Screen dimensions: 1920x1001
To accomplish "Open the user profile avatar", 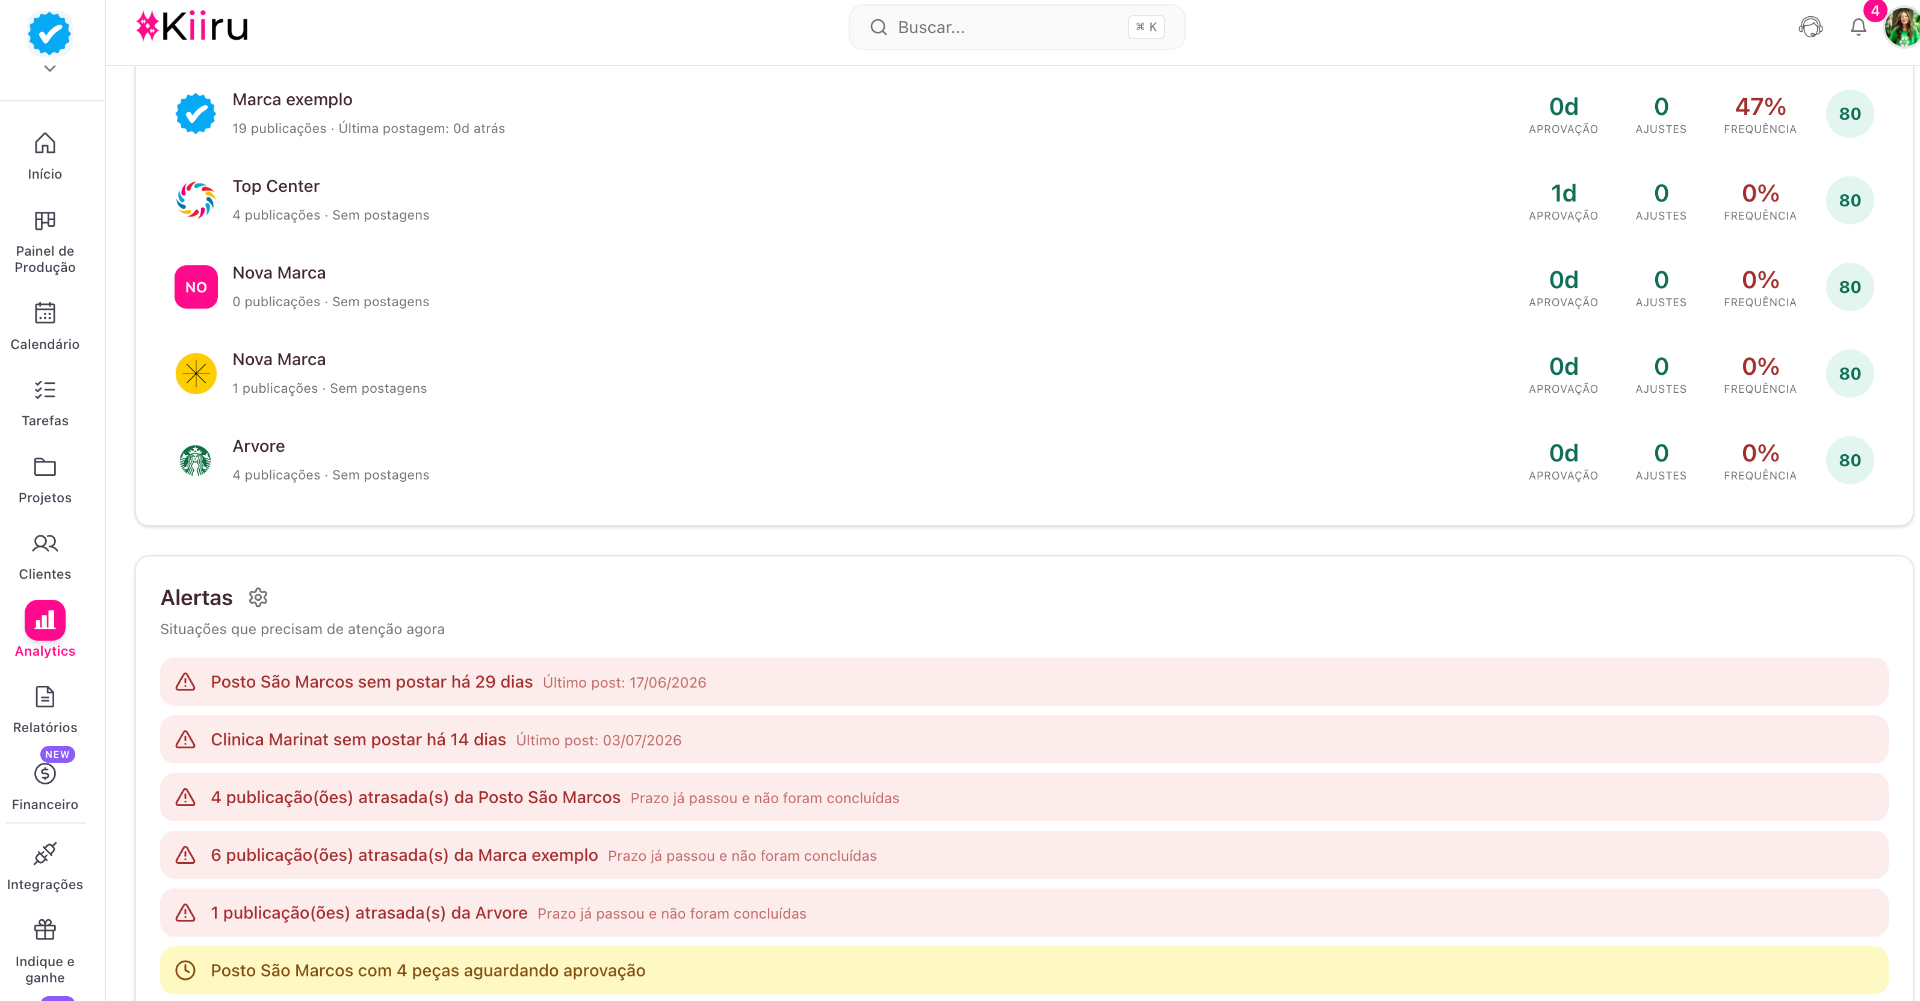I will tap(1902, 28).
